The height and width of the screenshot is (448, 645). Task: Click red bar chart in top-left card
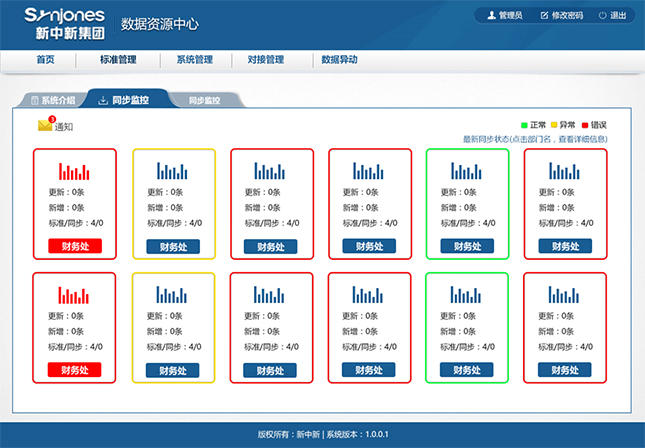pyautogui.click(x=74, y=171)
